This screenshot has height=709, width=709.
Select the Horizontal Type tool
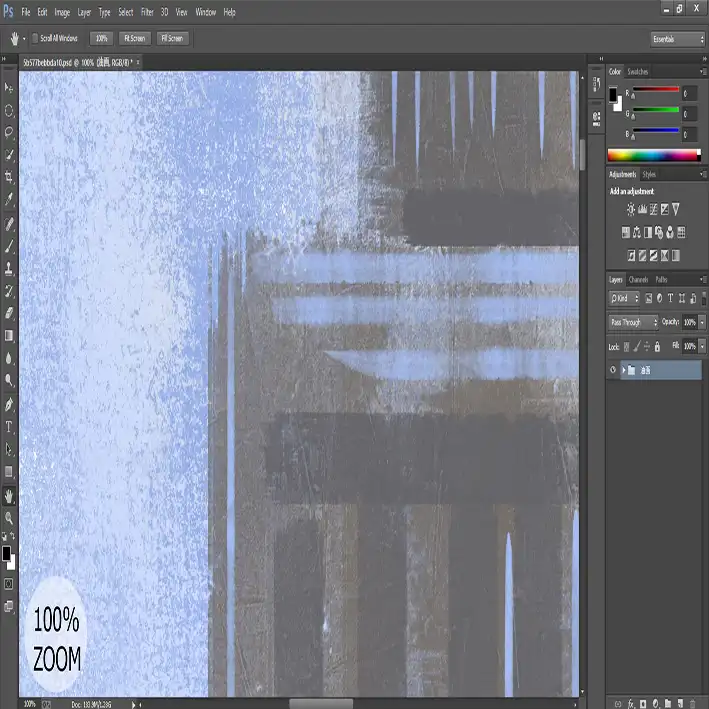click(9, 426)
